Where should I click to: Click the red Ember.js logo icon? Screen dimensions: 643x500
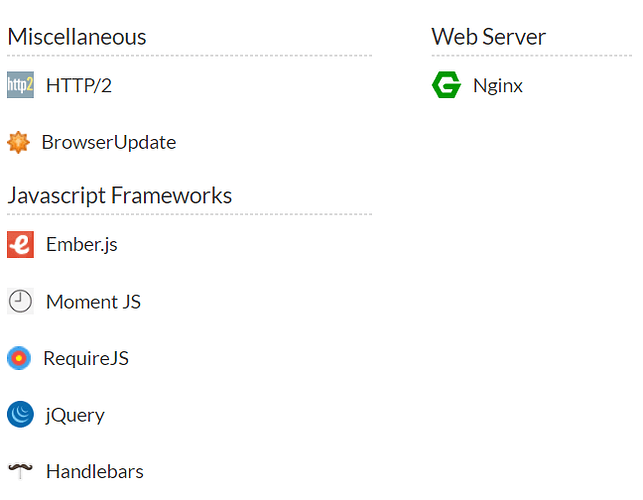coord(20,244)
